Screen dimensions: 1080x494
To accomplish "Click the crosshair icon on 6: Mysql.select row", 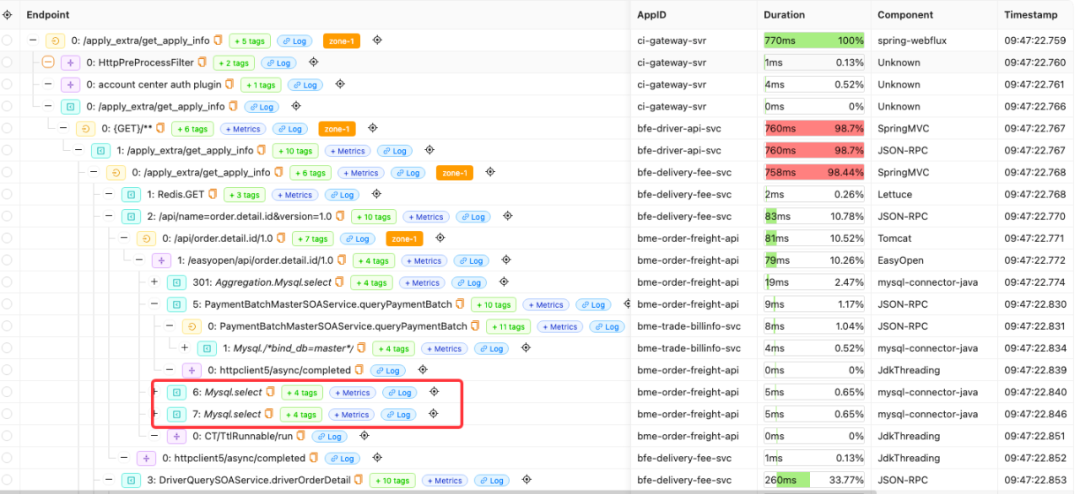I will tap(434, 392).
